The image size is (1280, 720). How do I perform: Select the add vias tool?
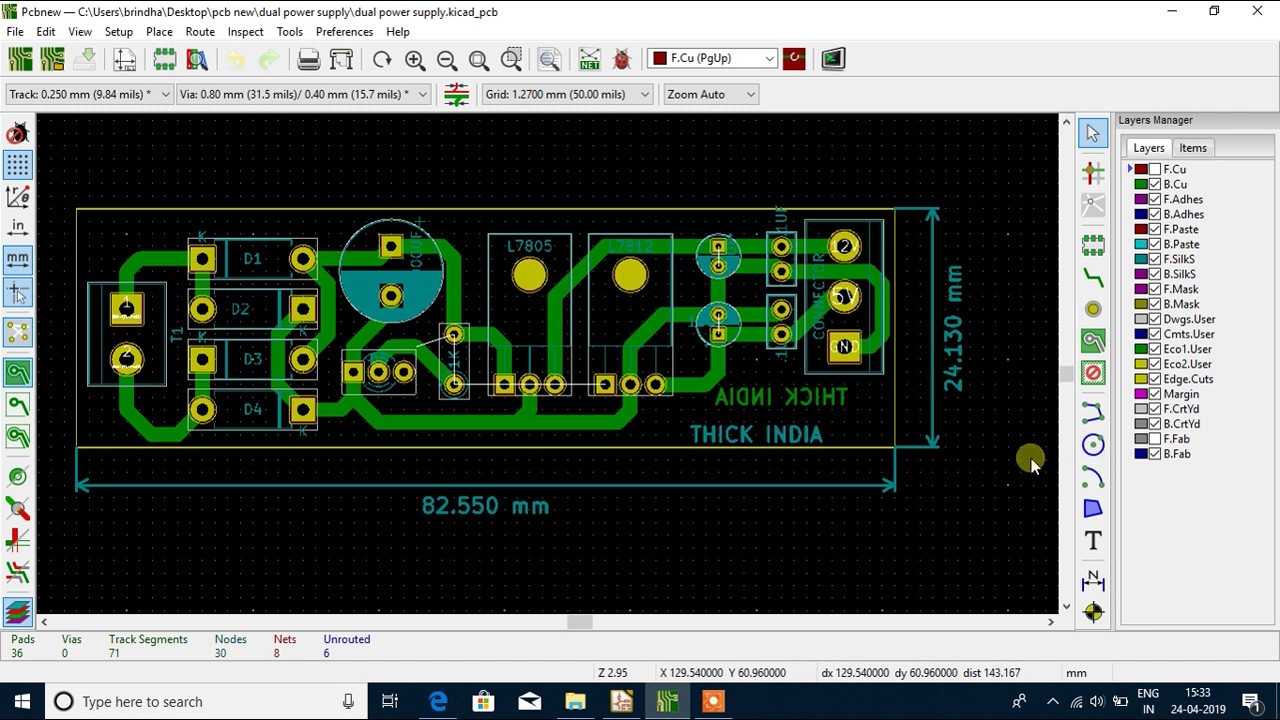pos(1093,309)
